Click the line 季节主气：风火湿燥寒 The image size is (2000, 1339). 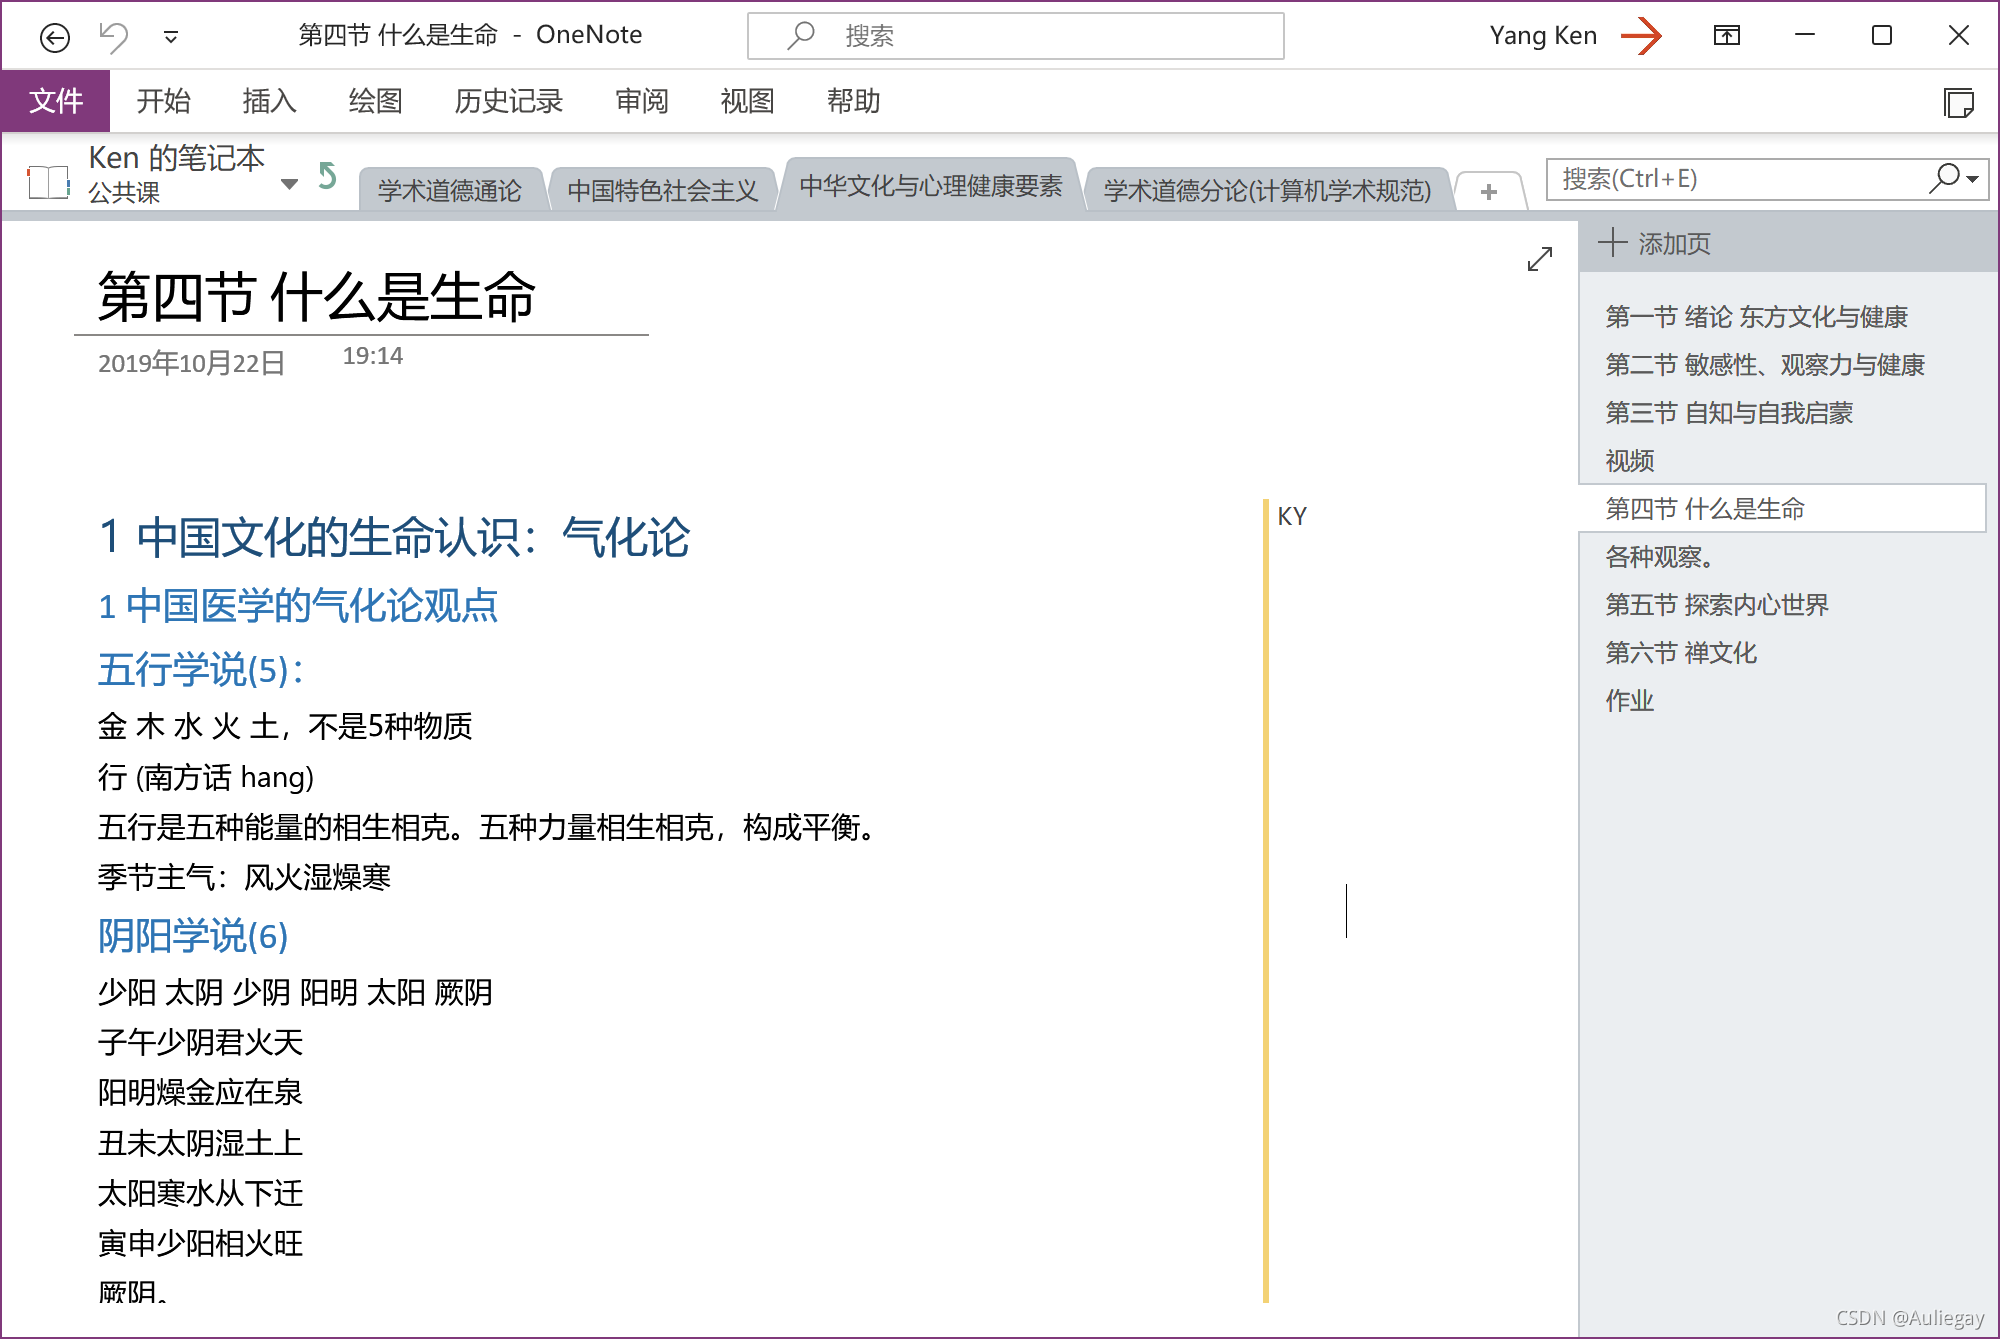(244, 877)
